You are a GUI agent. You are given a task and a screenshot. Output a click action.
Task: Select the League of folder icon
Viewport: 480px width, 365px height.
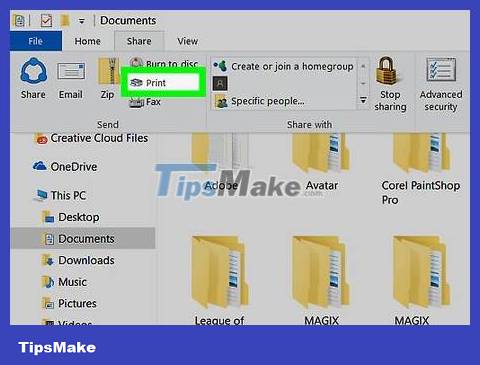click(220, 271)
